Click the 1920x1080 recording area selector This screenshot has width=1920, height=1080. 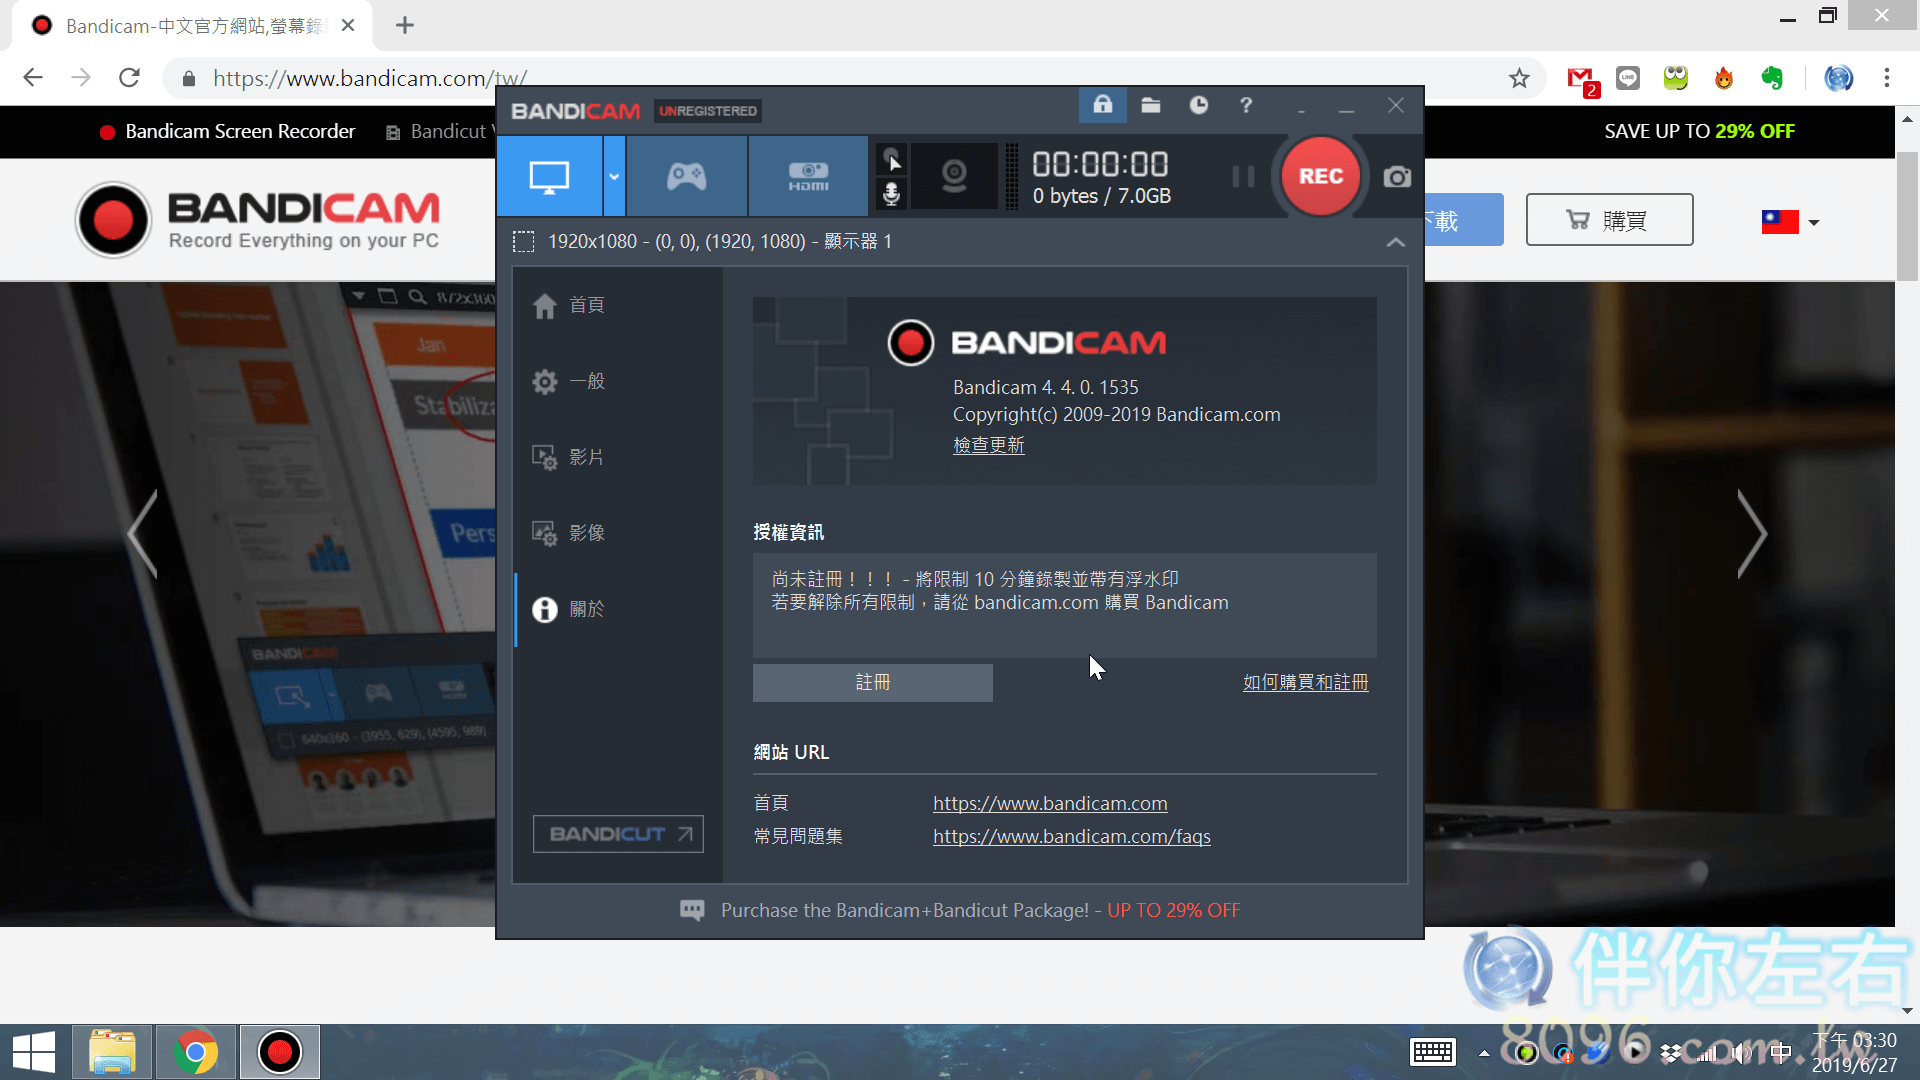[x=702, y=242]
